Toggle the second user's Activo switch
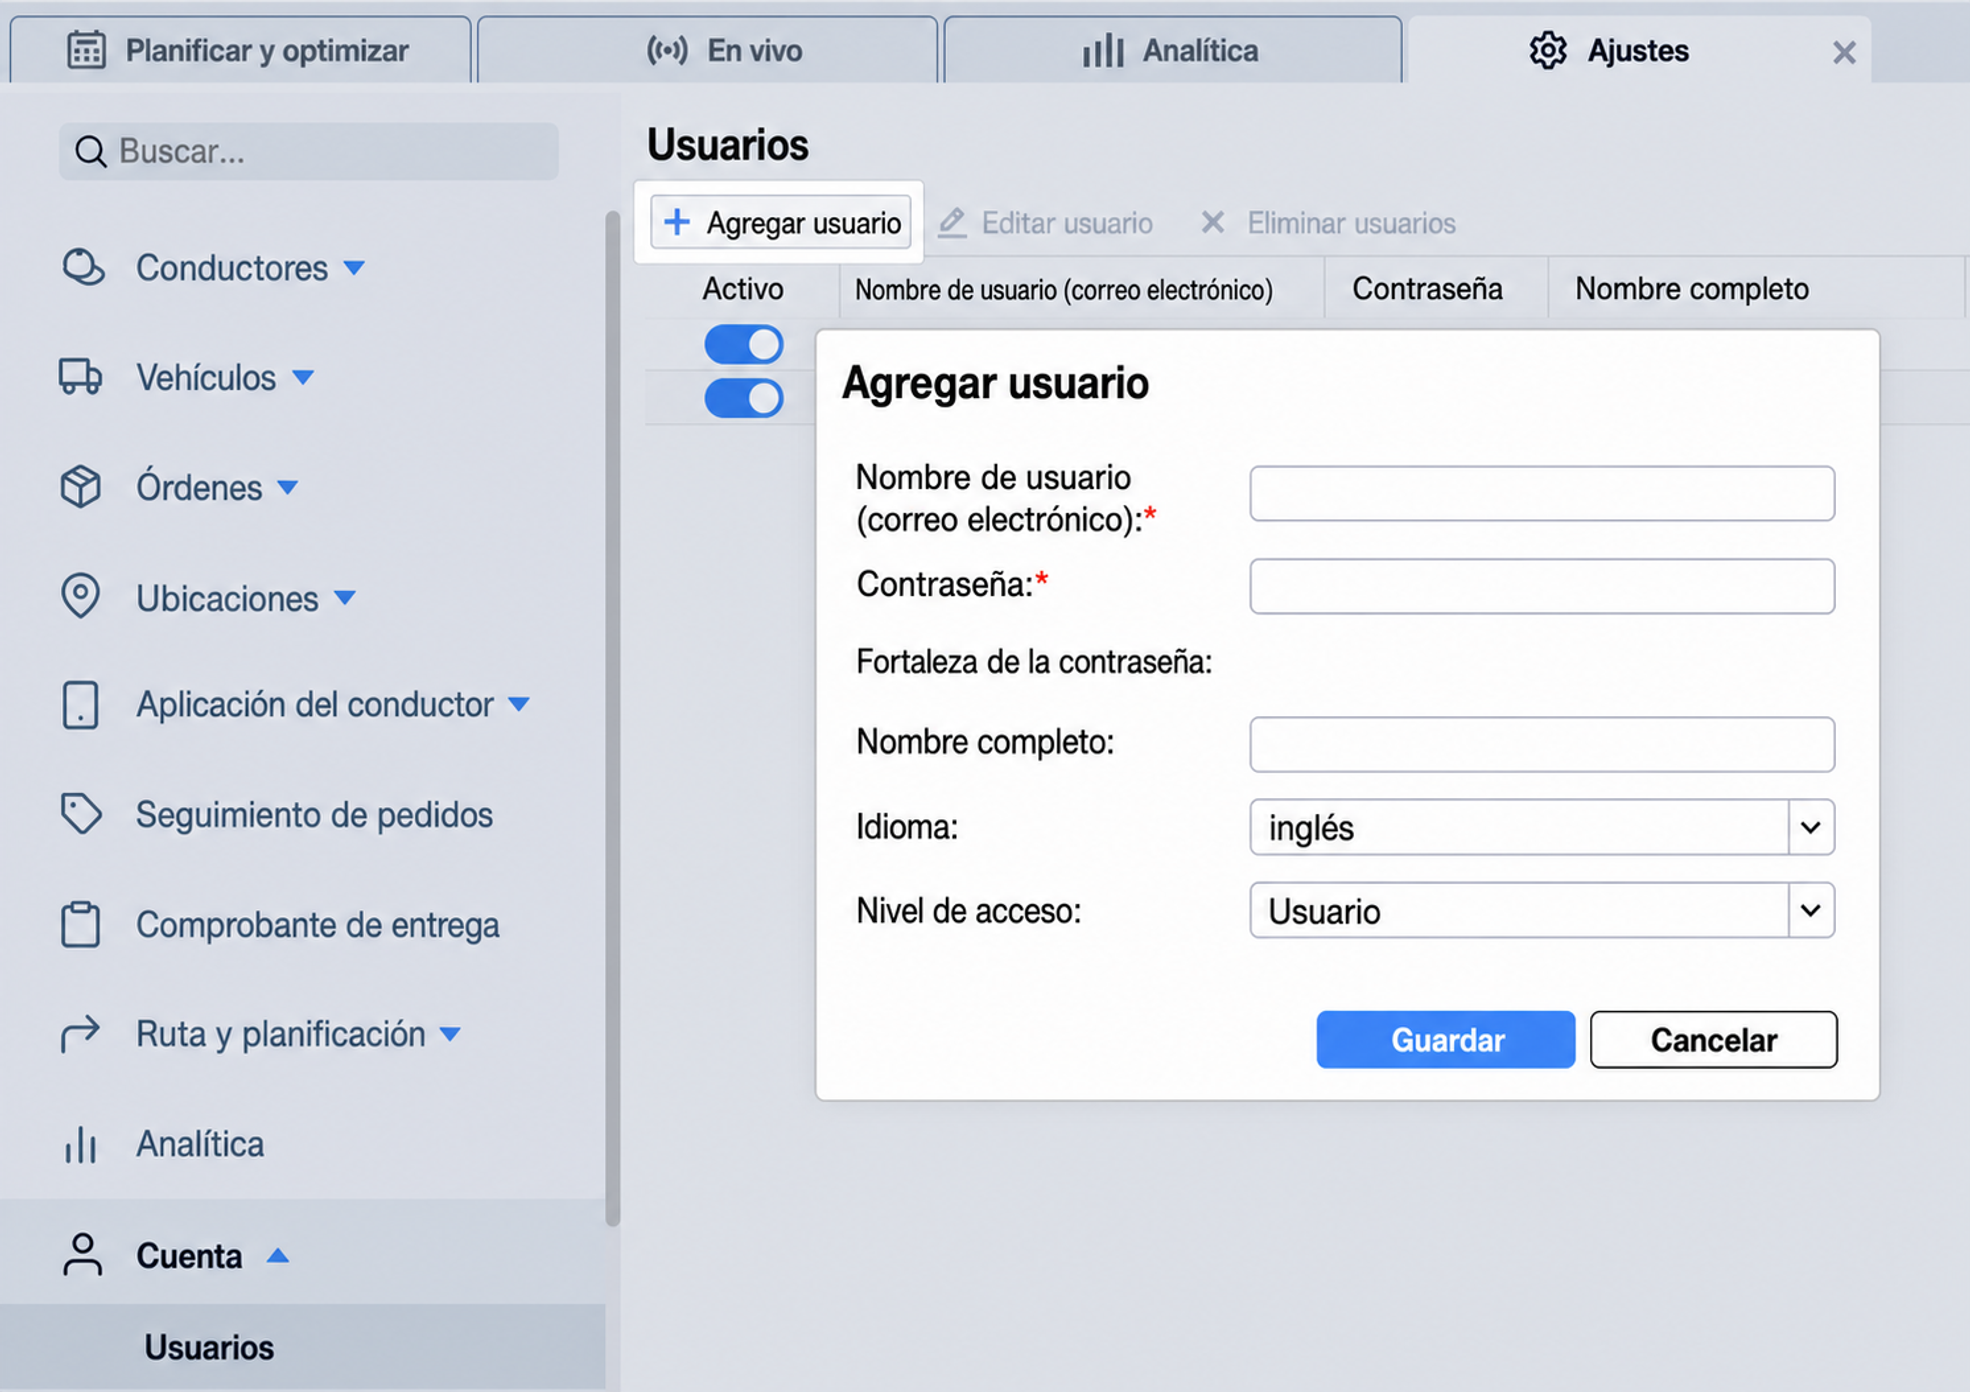 [743, 398]
